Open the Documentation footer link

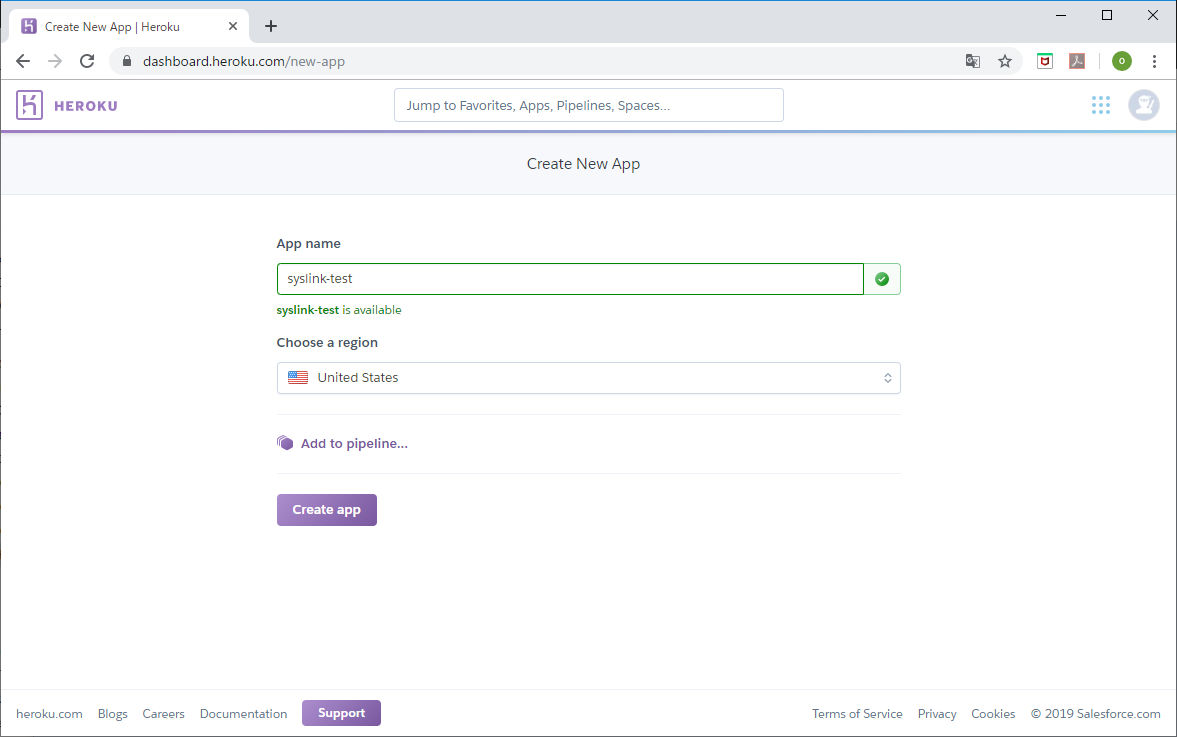pos(243,714)
